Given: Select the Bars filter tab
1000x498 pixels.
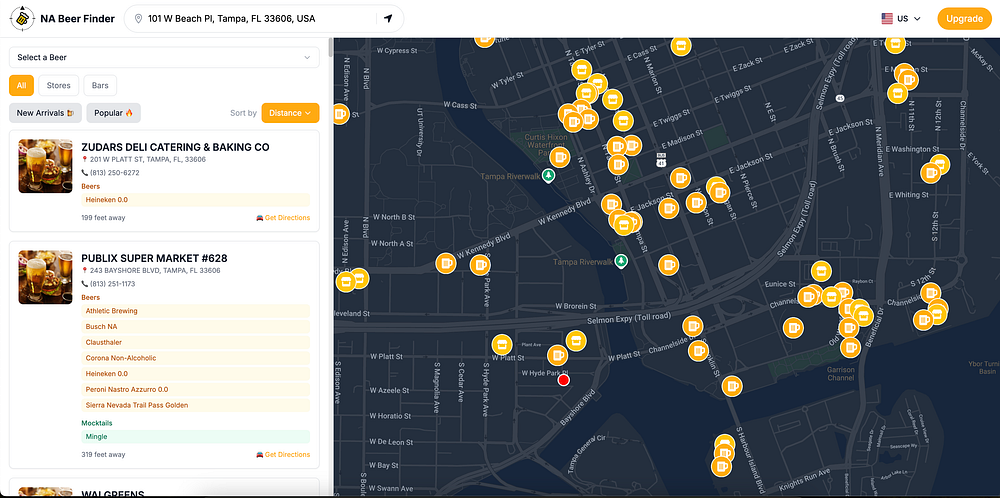Looking at the screenshot, I should [100, 85].
